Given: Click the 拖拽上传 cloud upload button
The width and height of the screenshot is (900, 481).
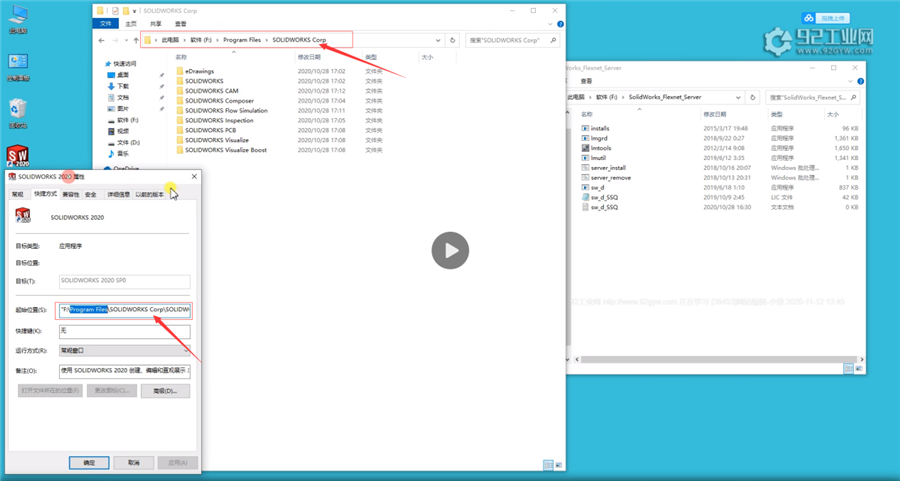Looking at the screenshot, I should 826,18.
